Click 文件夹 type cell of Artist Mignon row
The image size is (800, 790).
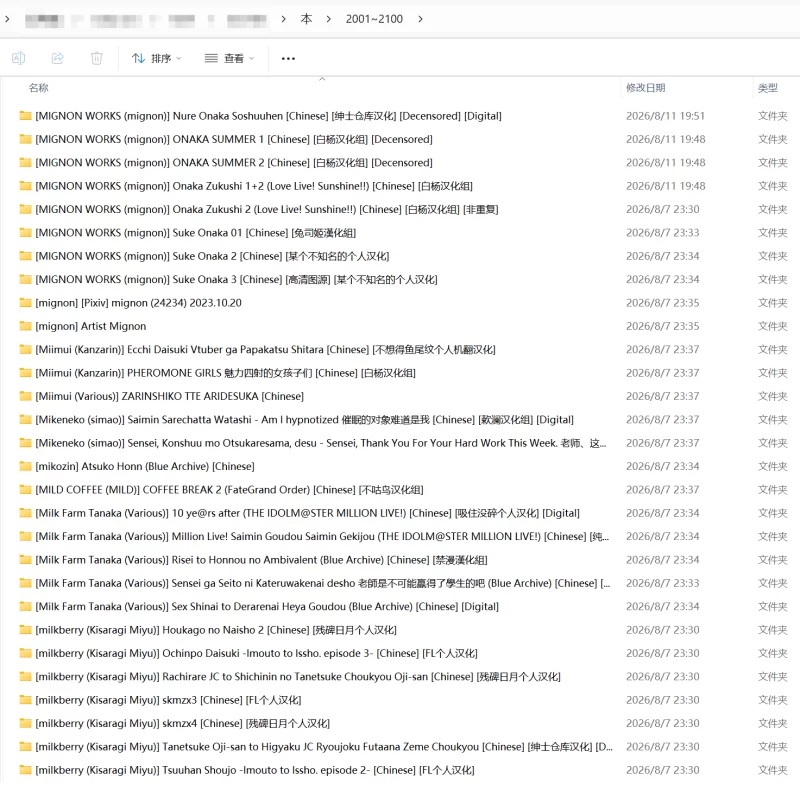(772, 326)
